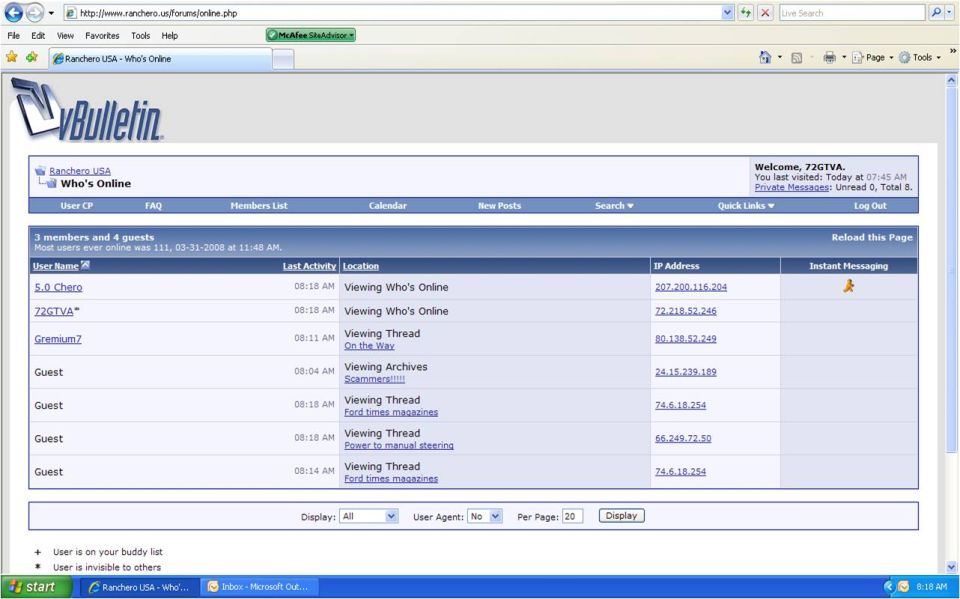960x599 pixels.
Task: Click the McAfee SiteAdvisor button
Action: coord(311,36)
